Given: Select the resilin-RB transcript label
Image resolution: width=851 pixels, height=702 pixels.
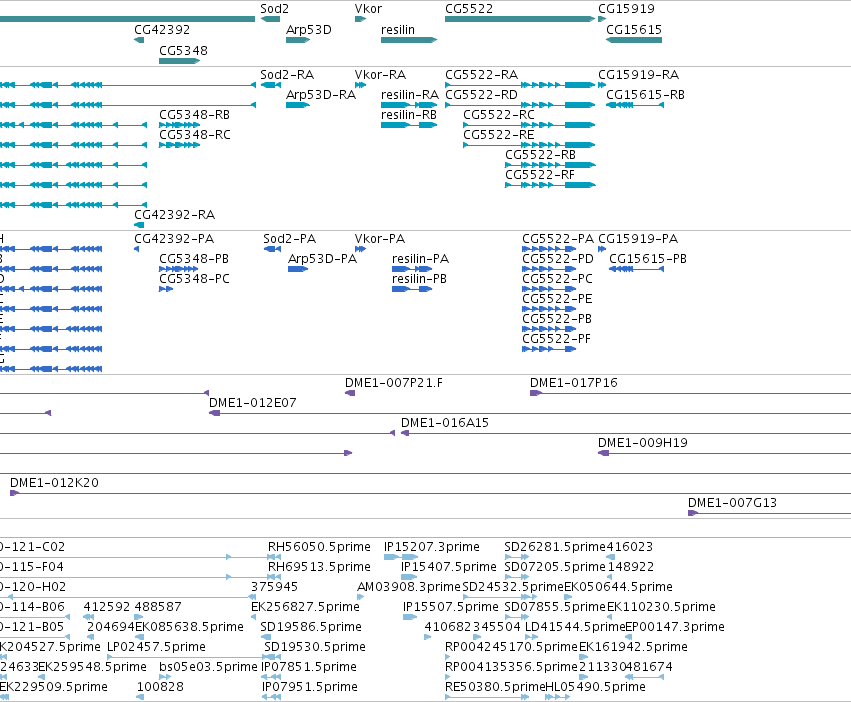Looking at the screenshot, I should coord(409,115).
